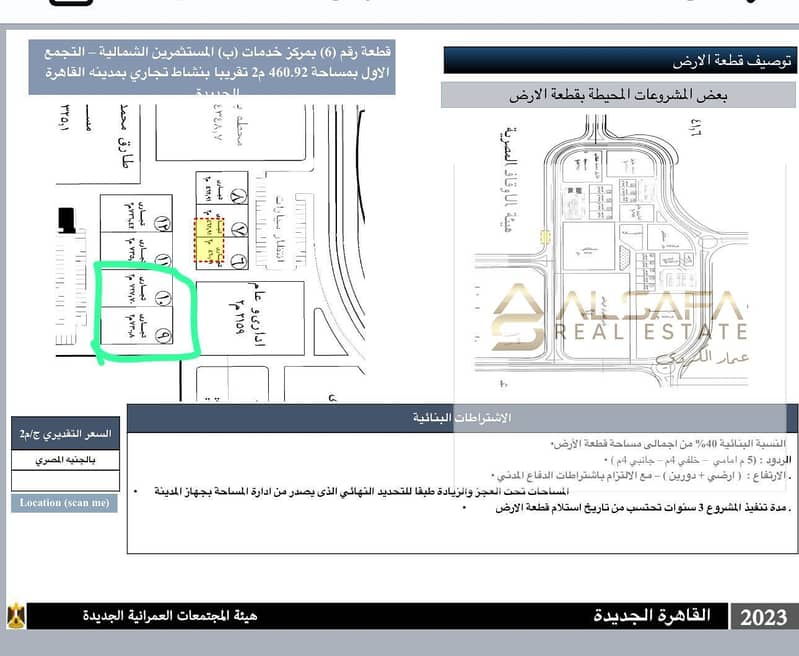This screenshot has height=656, width=799.
Task: Click the Location (scan me) button
Action: (65, 503)
